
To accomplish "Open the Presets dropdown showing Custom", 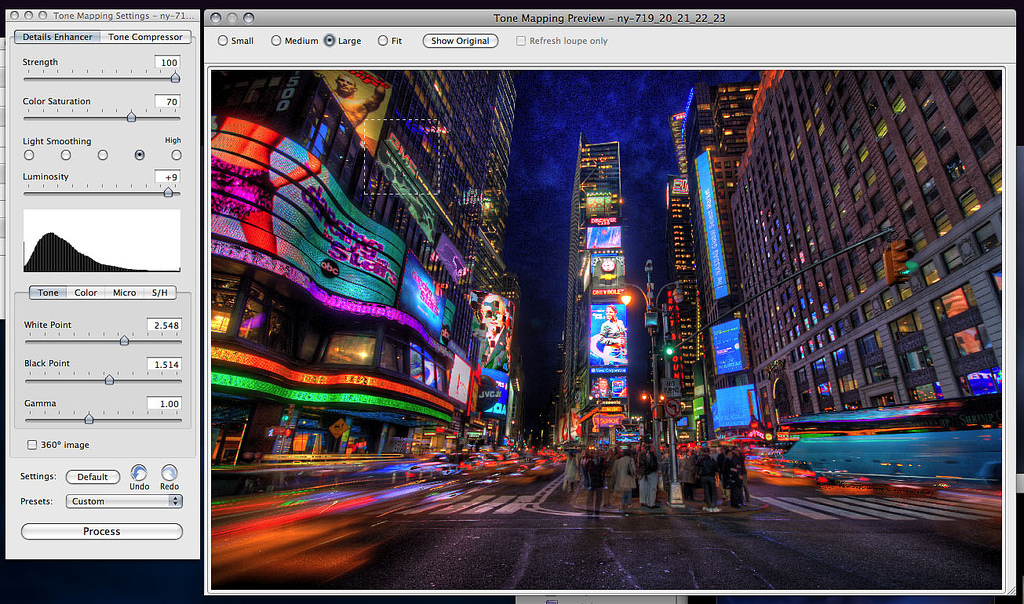I will point(124,501).
